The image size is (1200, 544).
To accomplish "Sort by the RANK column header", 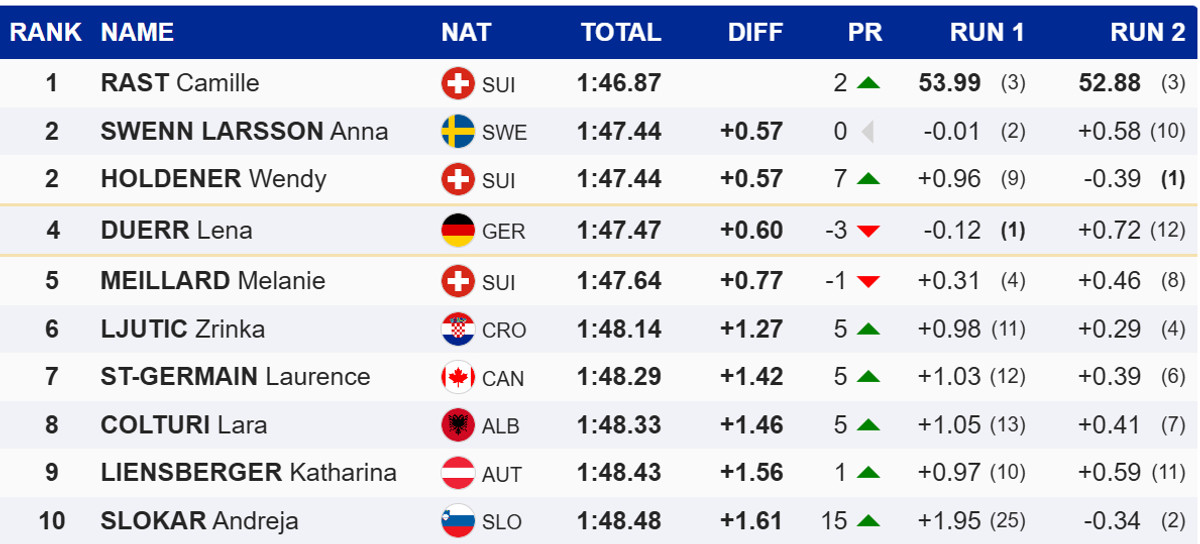I will click(46, 32).
